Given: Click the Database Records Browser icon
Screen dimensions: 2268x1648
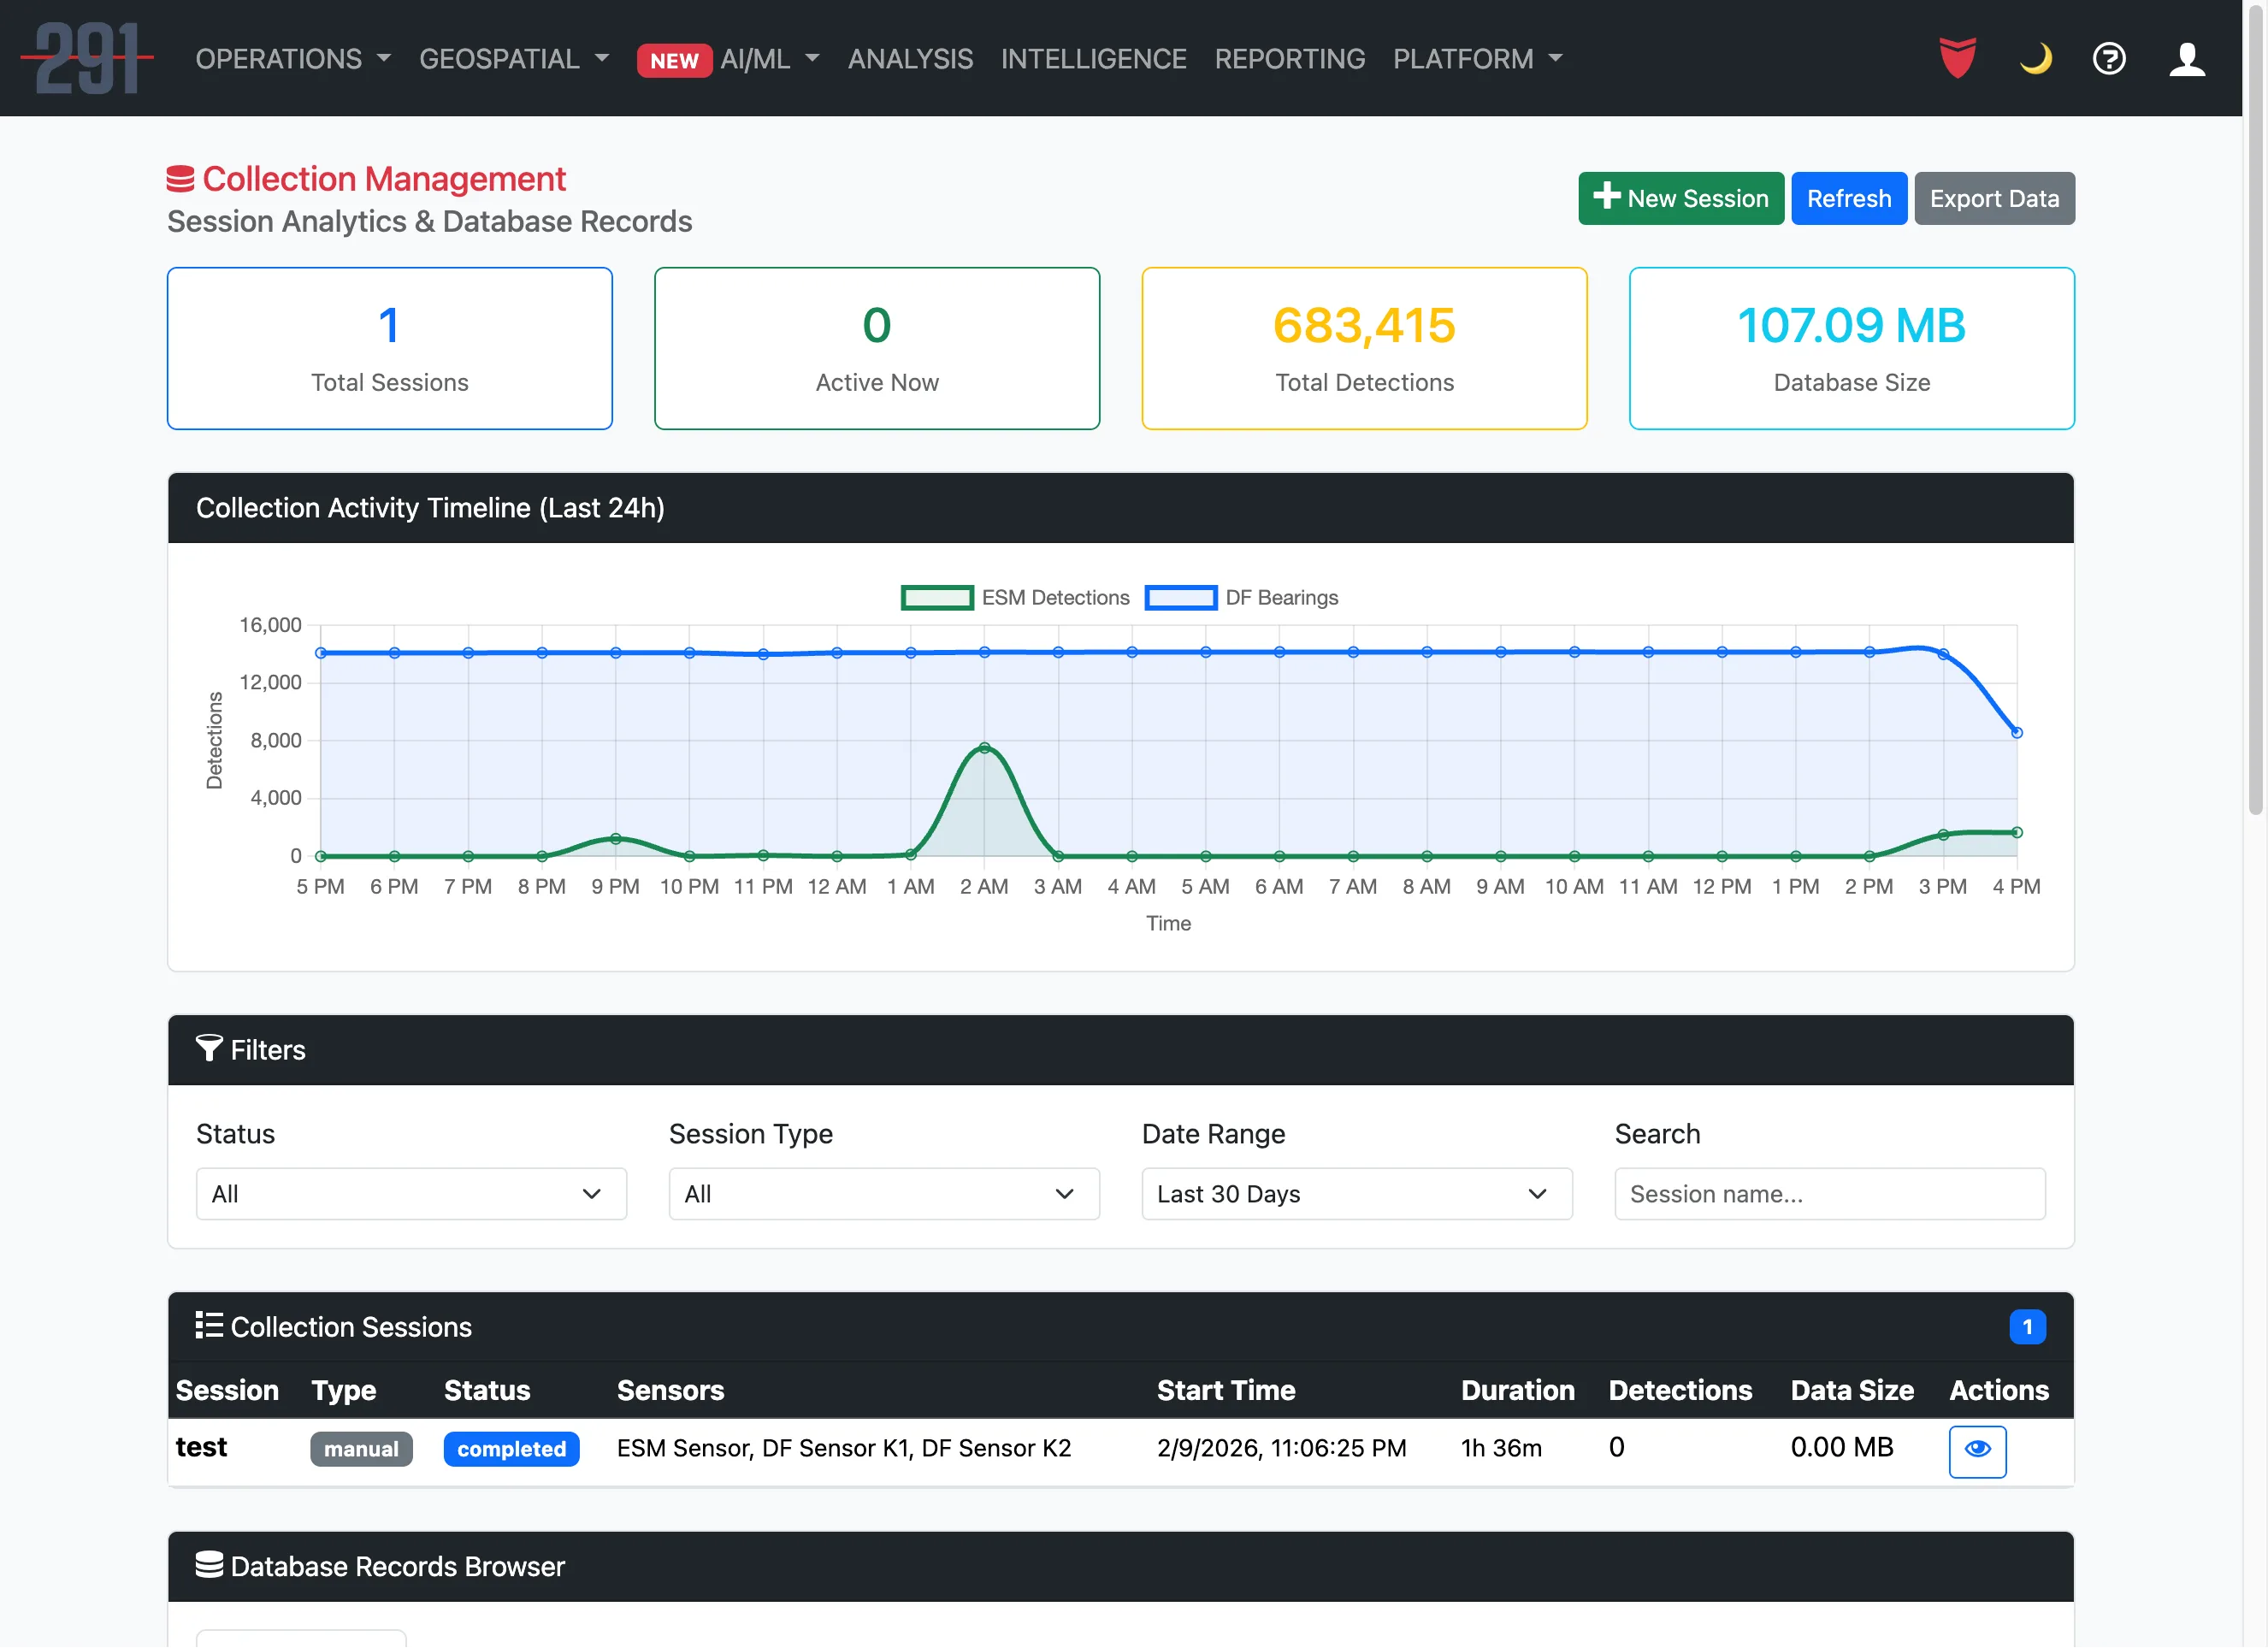Looking at the screenshot, I should (x=209, y=1565).
